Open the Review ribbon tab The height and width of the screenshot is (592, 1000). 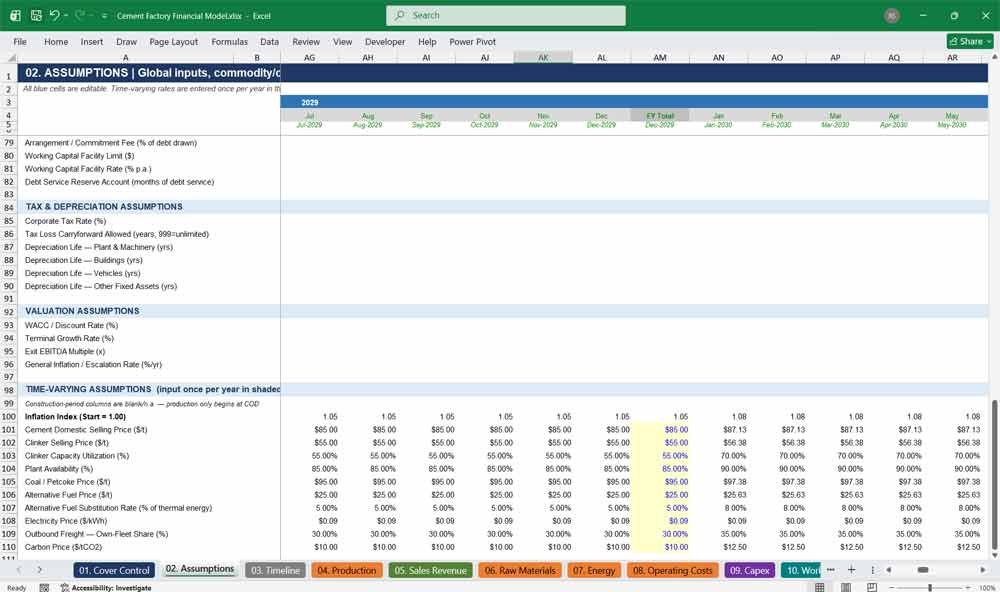tap(306, 41)
